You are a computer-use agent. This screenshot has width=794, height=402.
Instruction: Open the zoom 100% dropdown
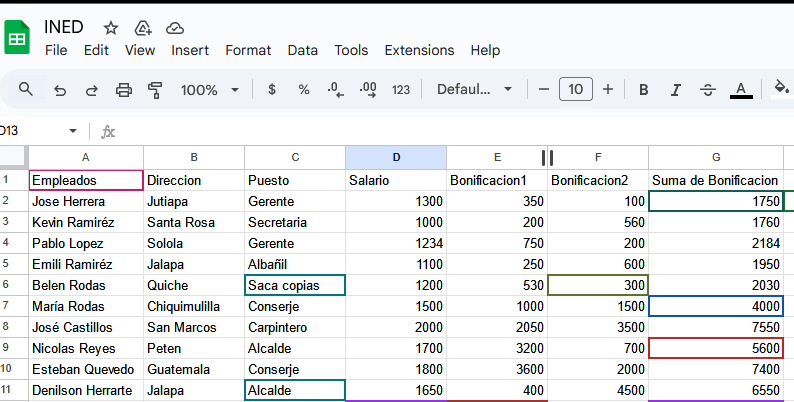pos(210,90)
